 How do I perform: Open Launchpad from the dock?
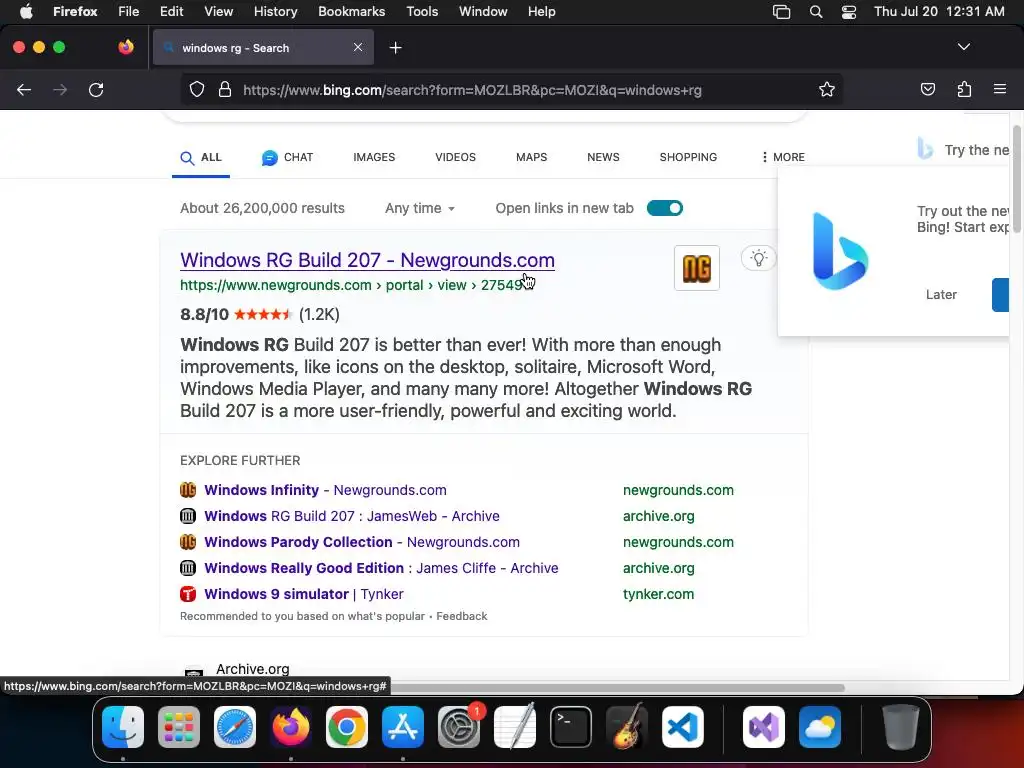[x=179, y=727]
